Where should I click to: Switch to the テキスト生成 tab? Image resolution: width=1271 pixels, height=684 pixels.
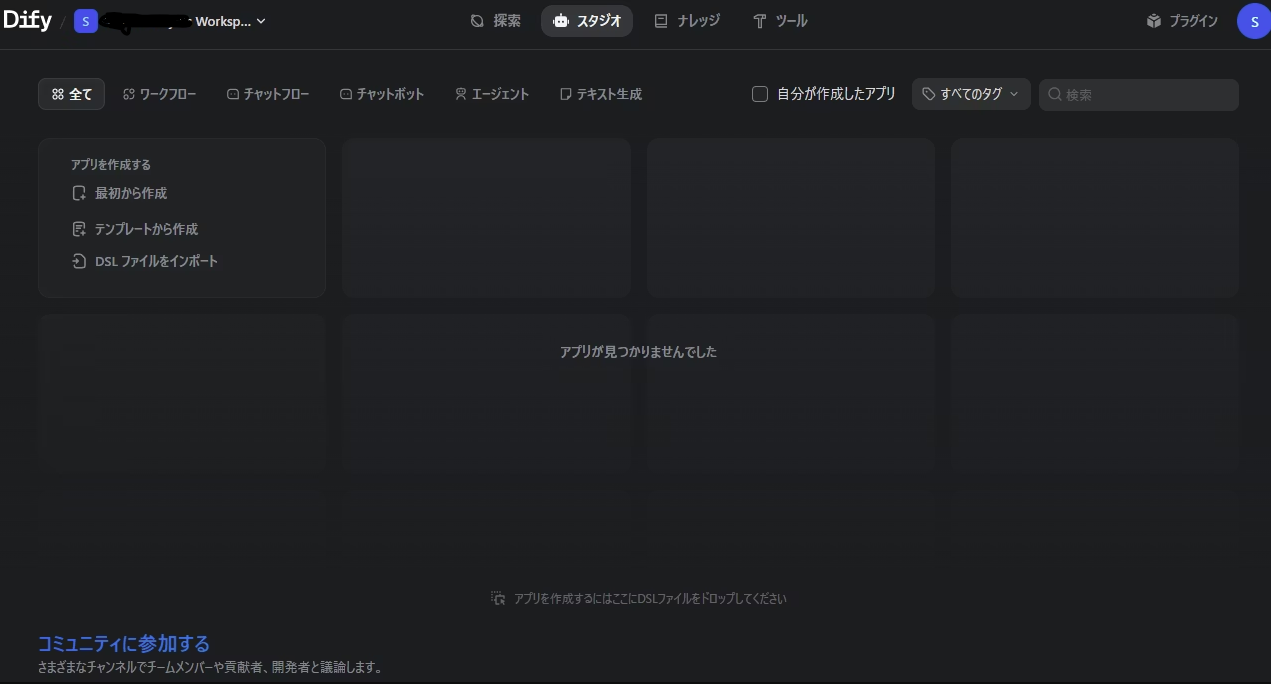coord(600,94)
